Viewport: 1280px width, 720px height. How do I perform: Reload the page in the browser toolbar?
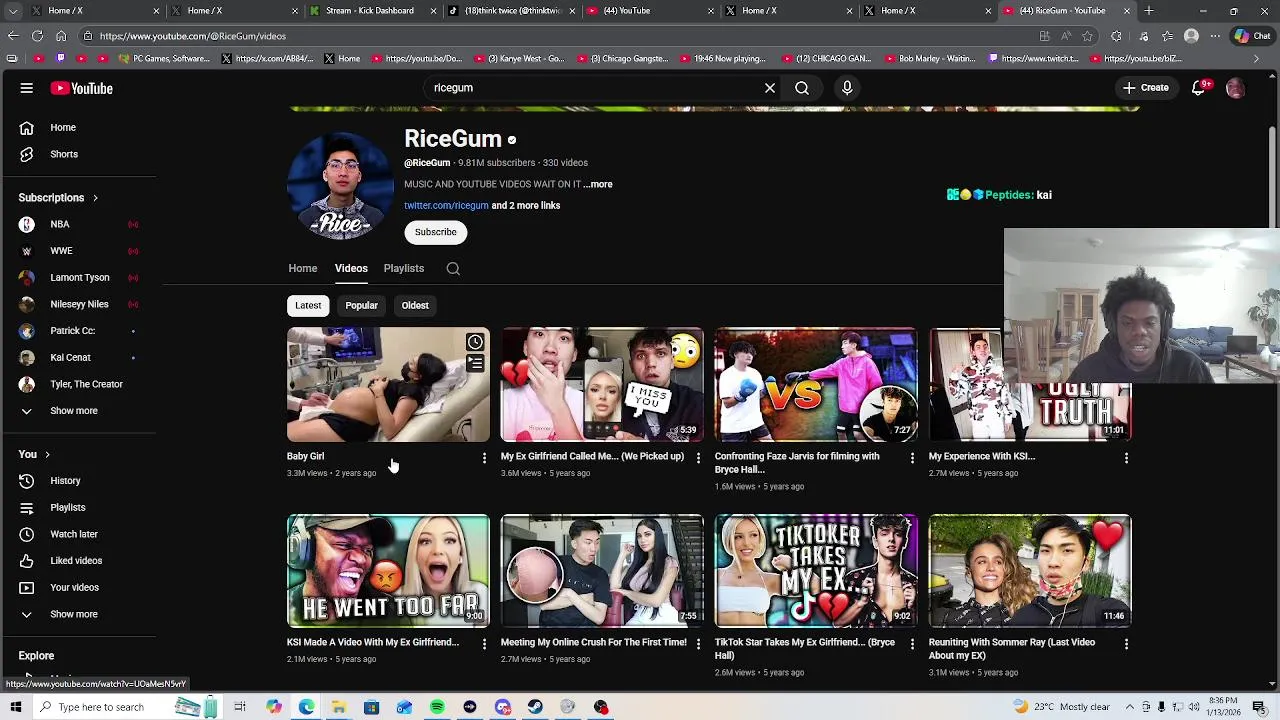coord(37,36)
